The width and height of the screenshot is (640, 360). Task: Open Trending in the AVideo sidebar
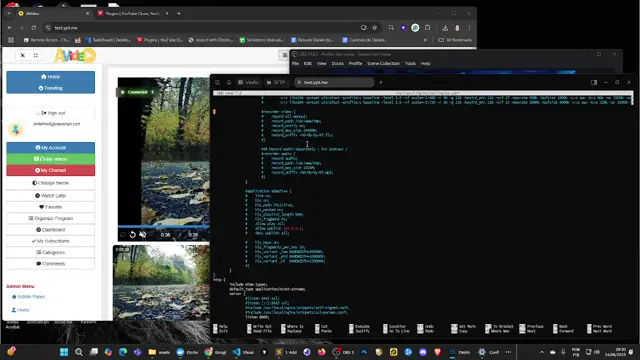click(51, 88)
